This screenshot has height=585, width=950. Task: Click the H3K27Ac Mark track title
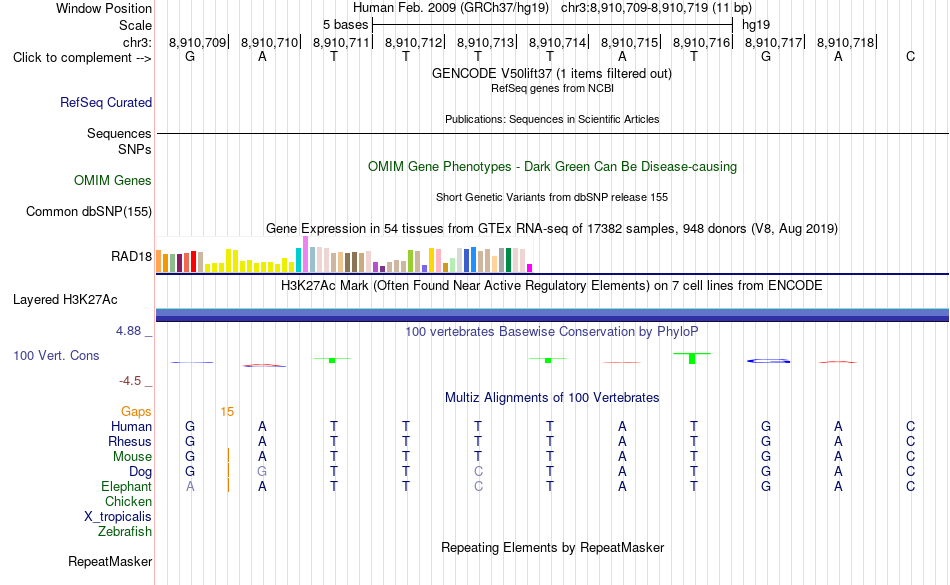[551, 285]
